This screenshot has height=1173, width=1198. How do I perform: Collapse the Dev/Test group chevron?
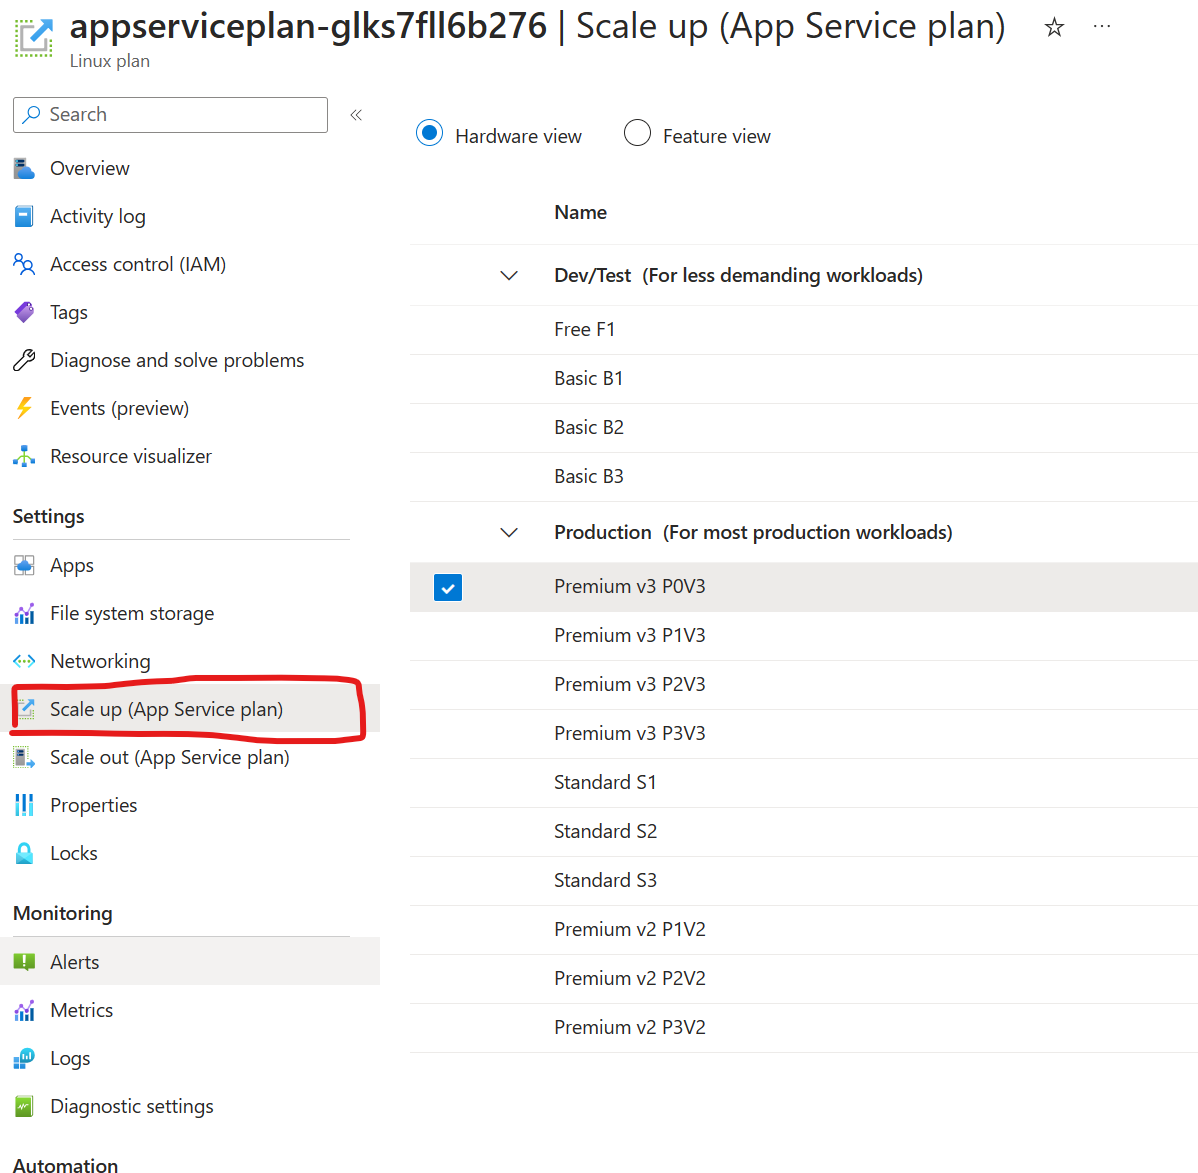(509, 275)
